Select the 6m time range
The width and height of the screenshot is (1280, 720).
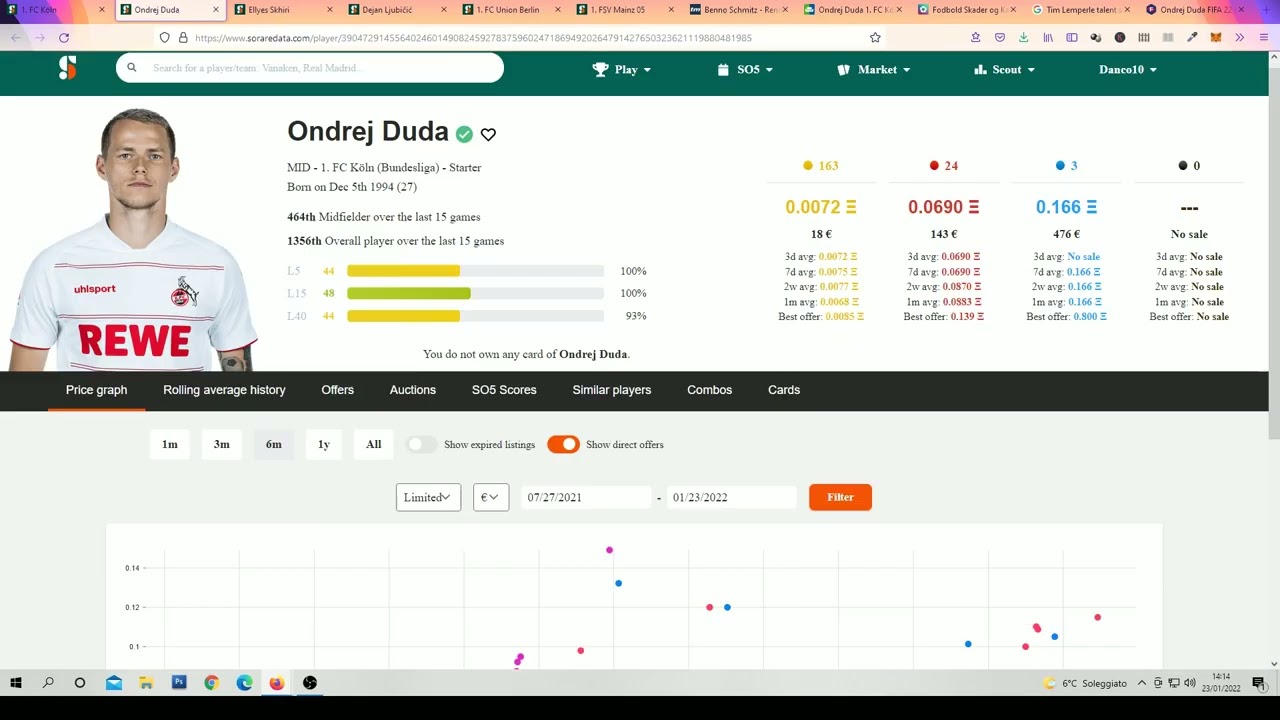pyautogui.click(x=274, y=444)
